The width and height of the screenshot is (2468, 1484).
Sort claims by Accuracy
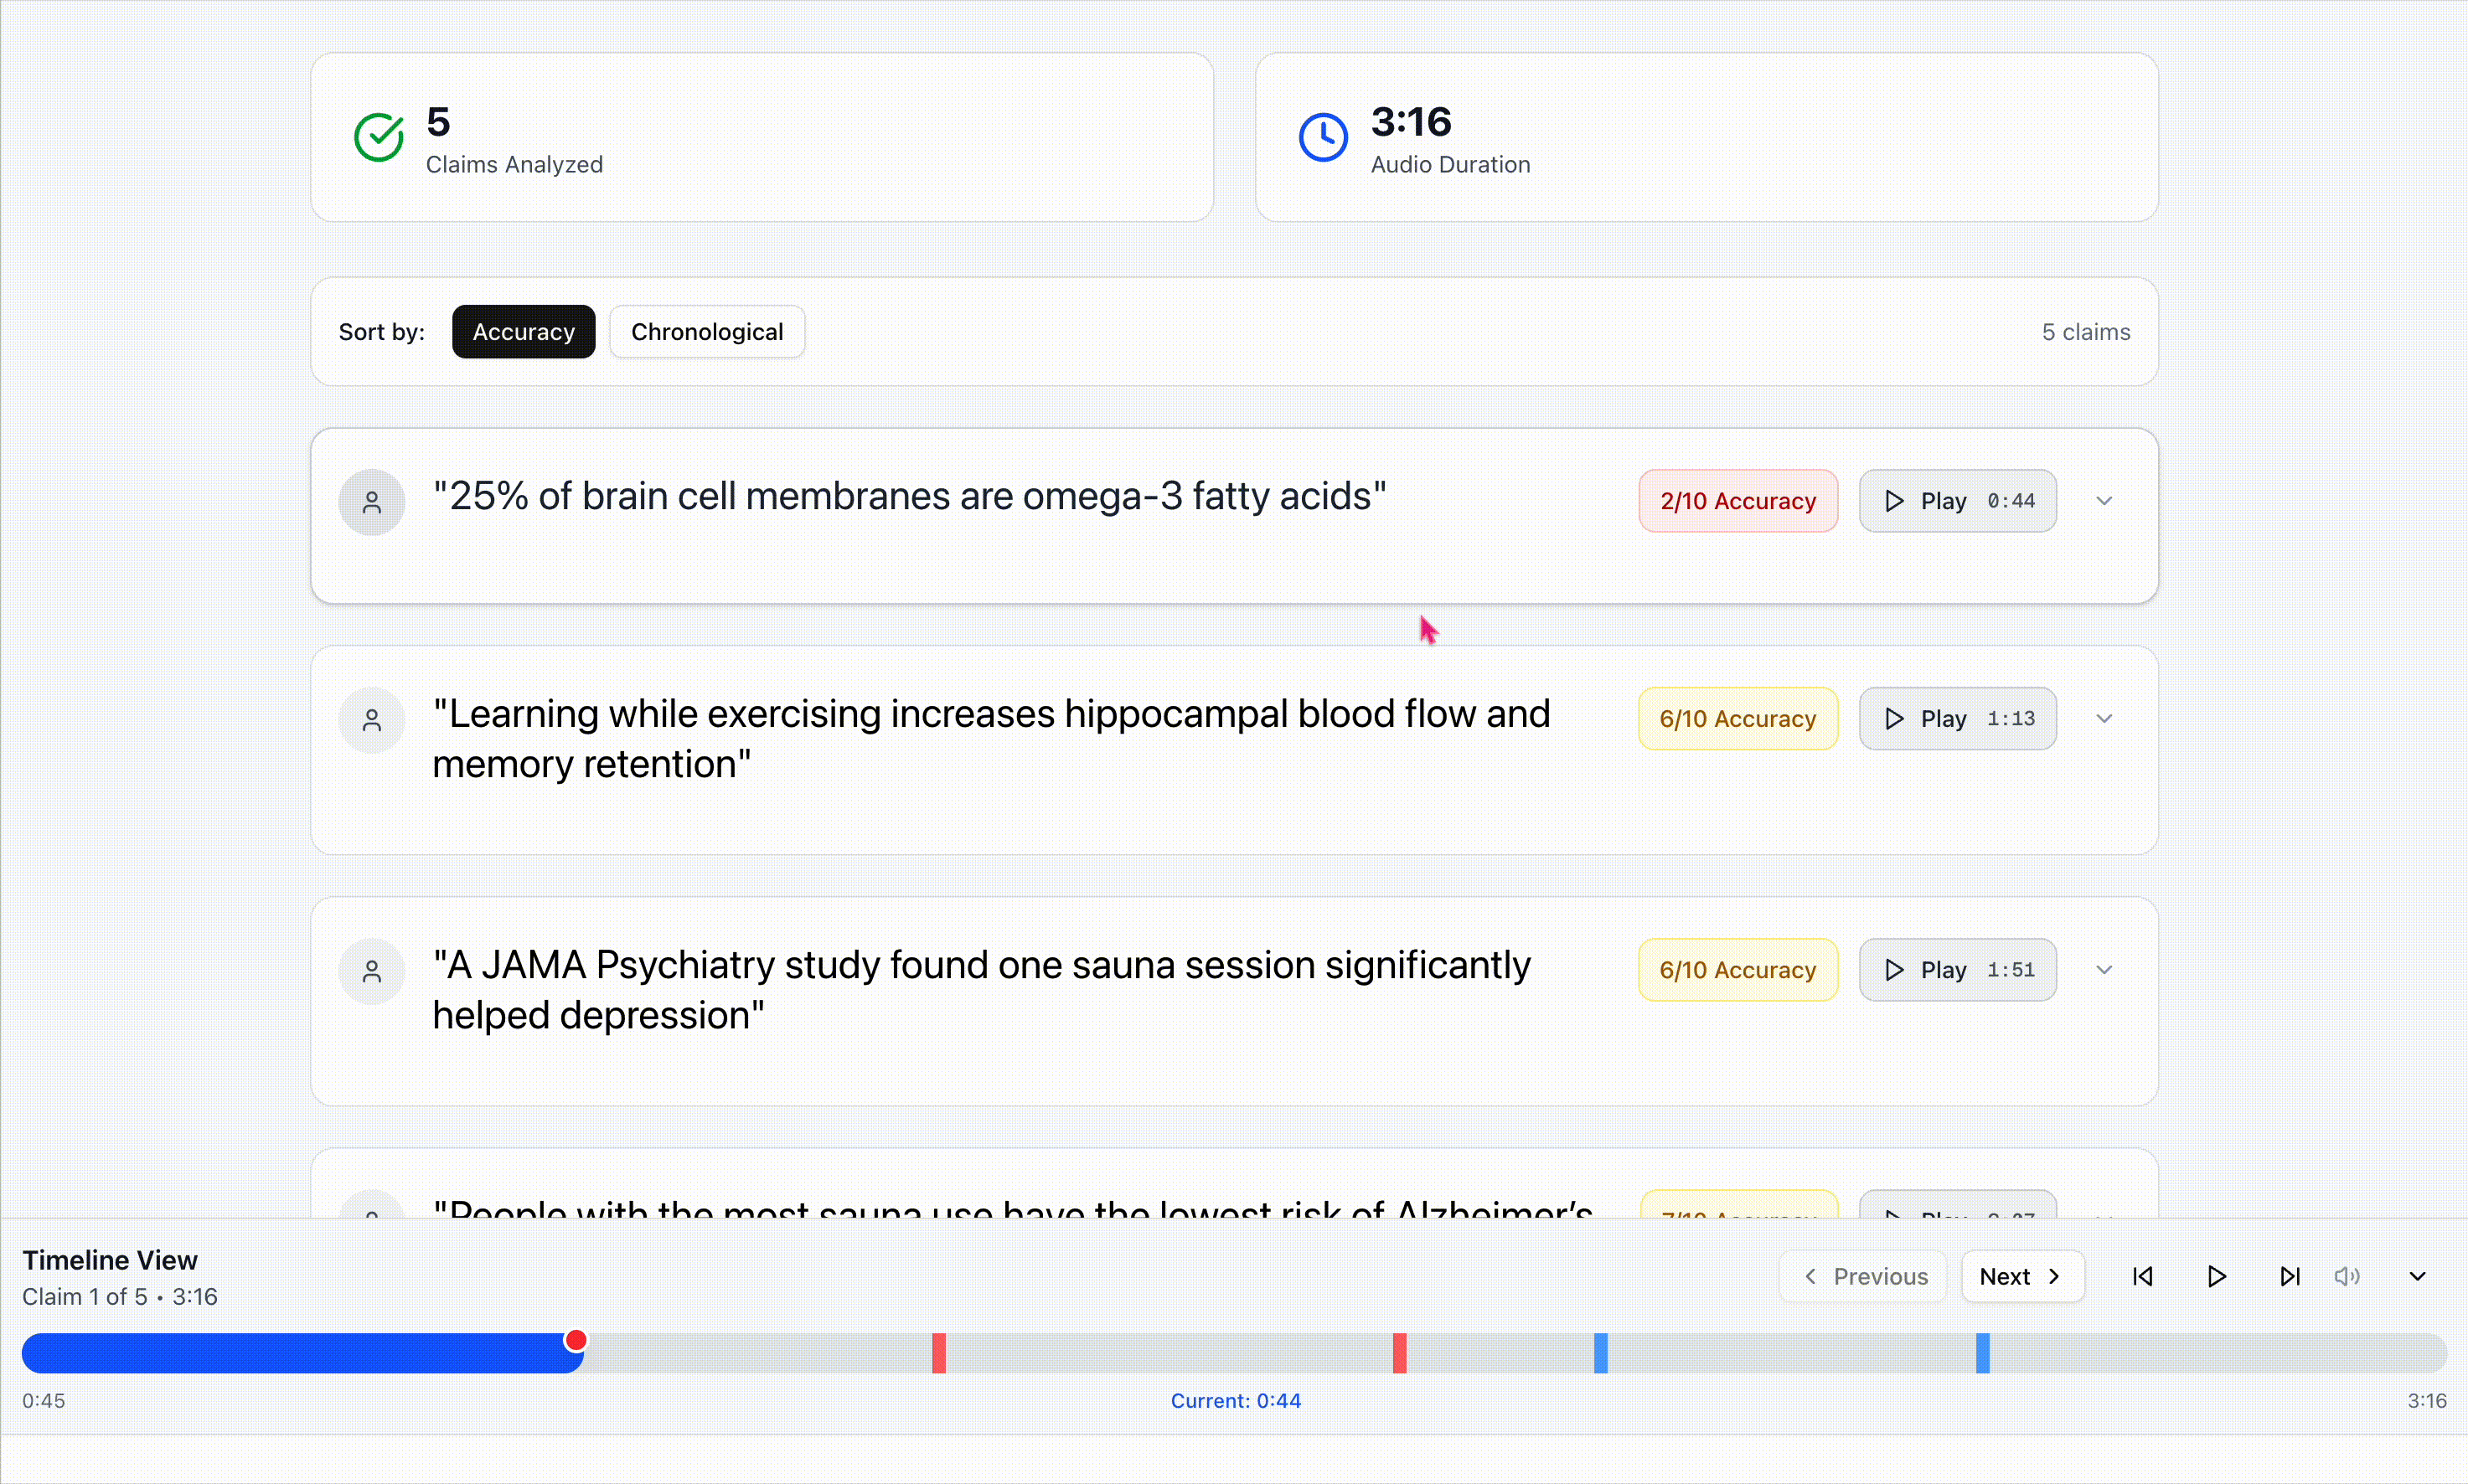523,332
